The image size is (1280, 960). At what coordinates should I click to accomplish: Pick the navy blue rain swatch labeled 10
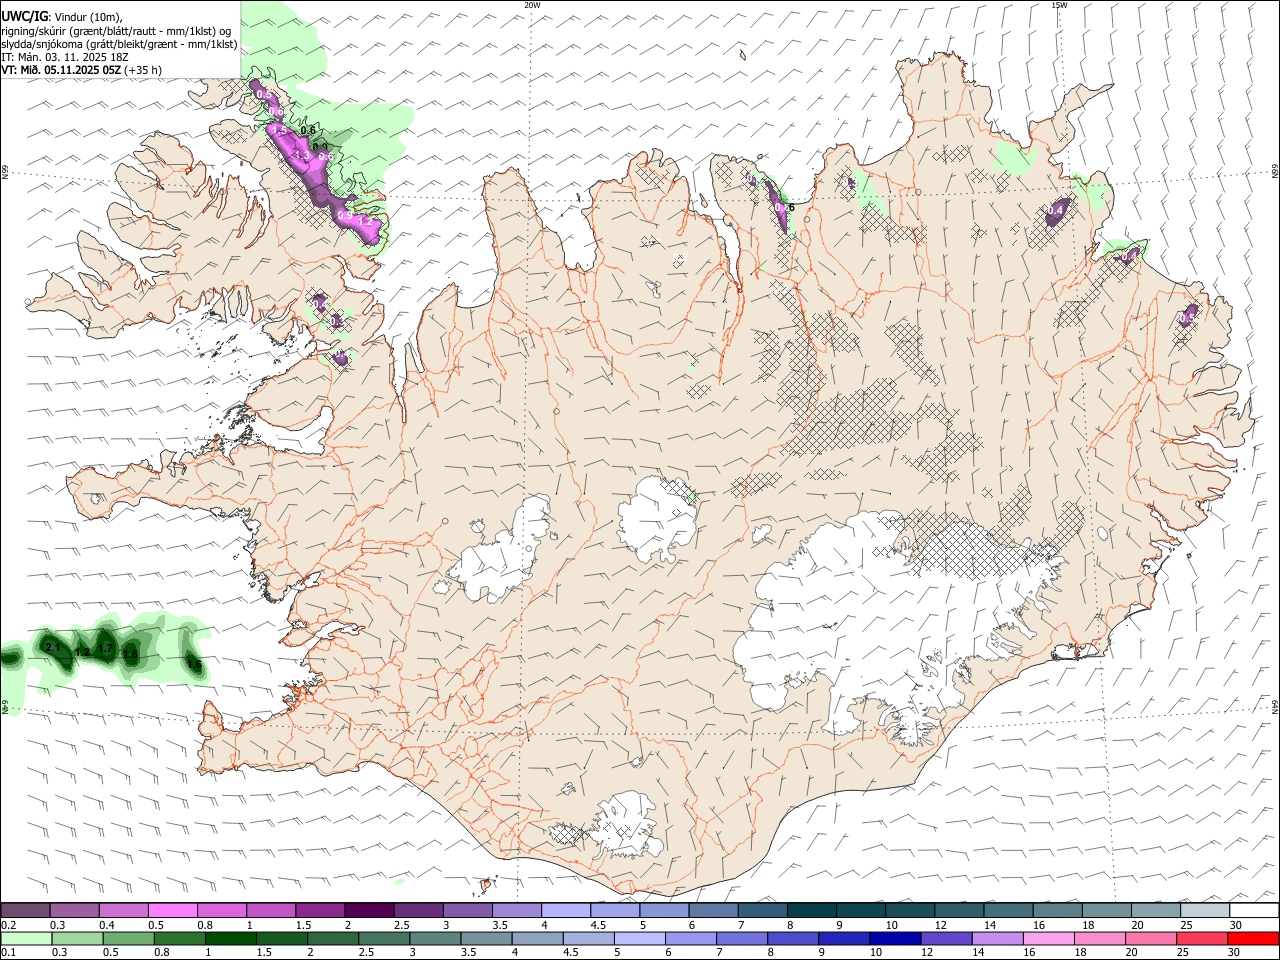pyautogui.click(x=895, y=938)
